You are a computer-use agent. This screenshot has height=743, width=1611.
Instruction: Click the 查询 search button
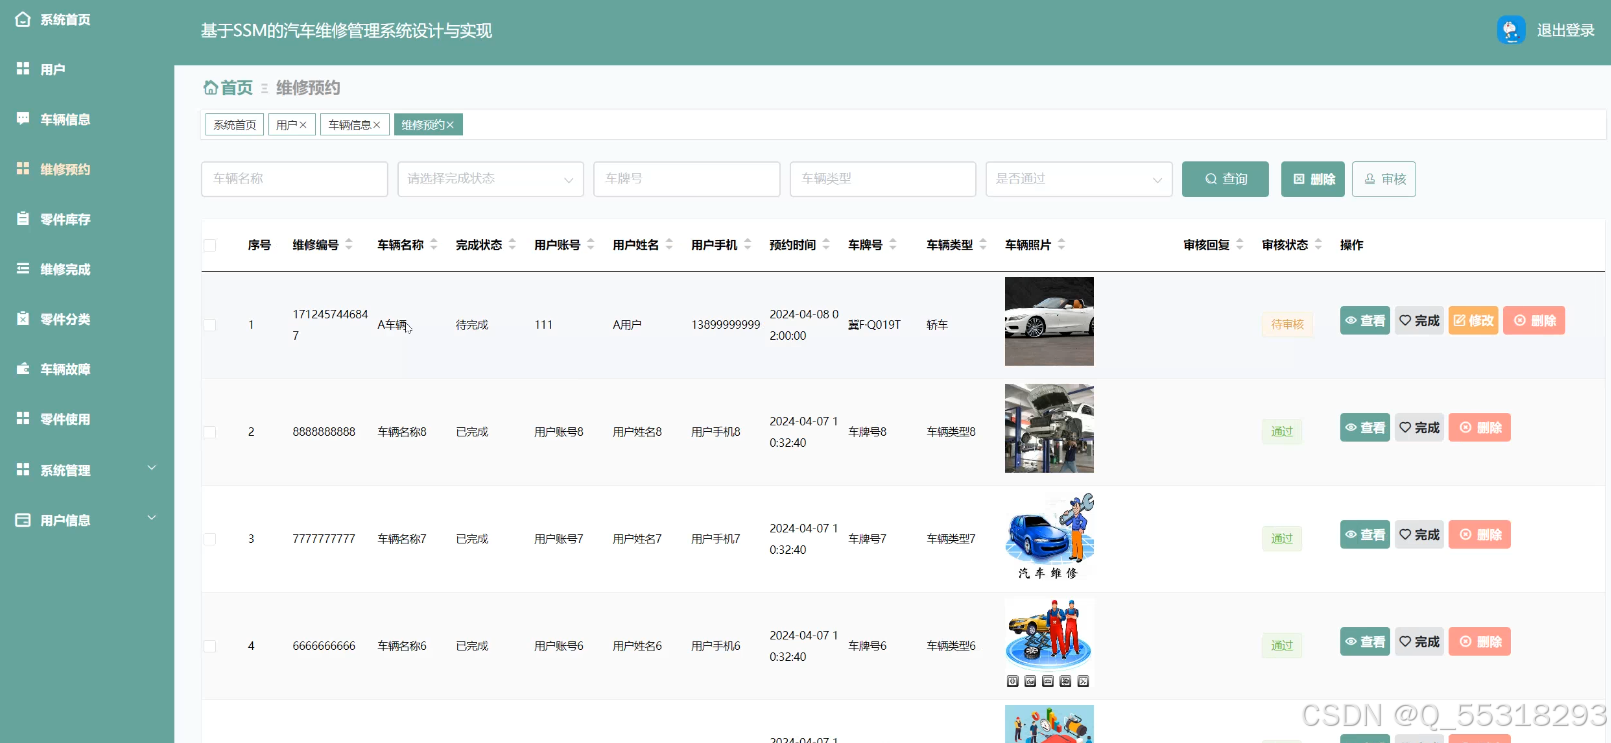click(1225, 179)
